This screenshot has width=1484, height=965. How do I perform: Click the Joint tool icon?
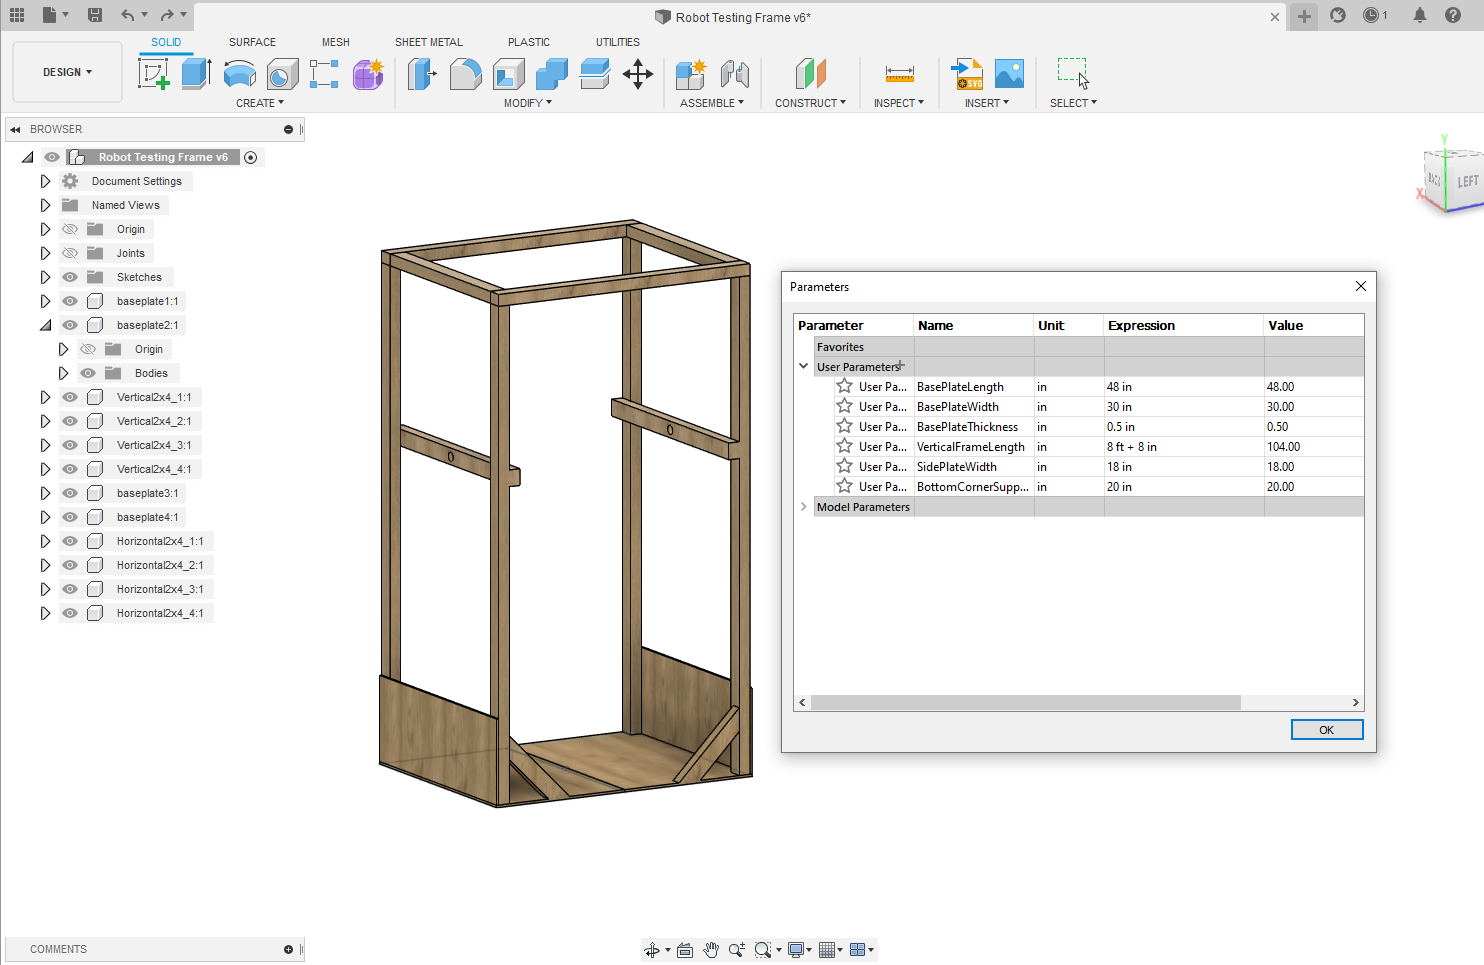pyautogui.click(x=735, y=74)
